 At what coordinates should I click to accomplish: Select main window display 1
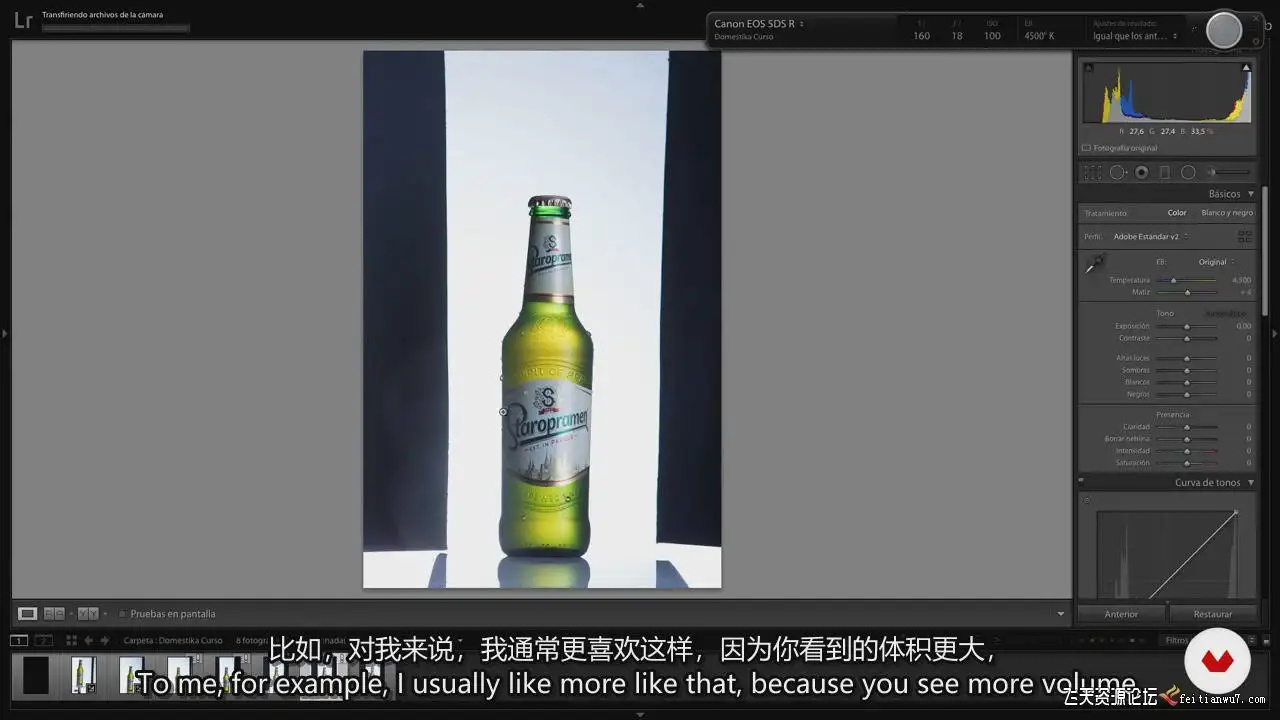(x=19, y=640)
